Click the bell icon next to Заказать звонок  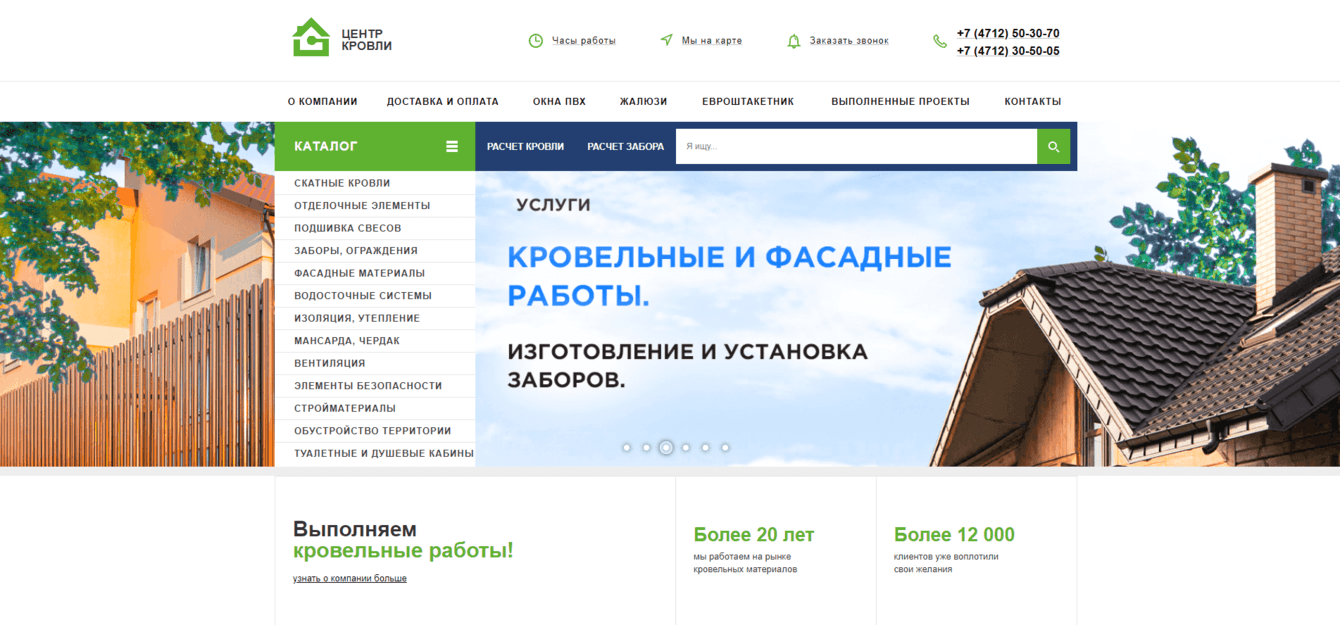794,41
